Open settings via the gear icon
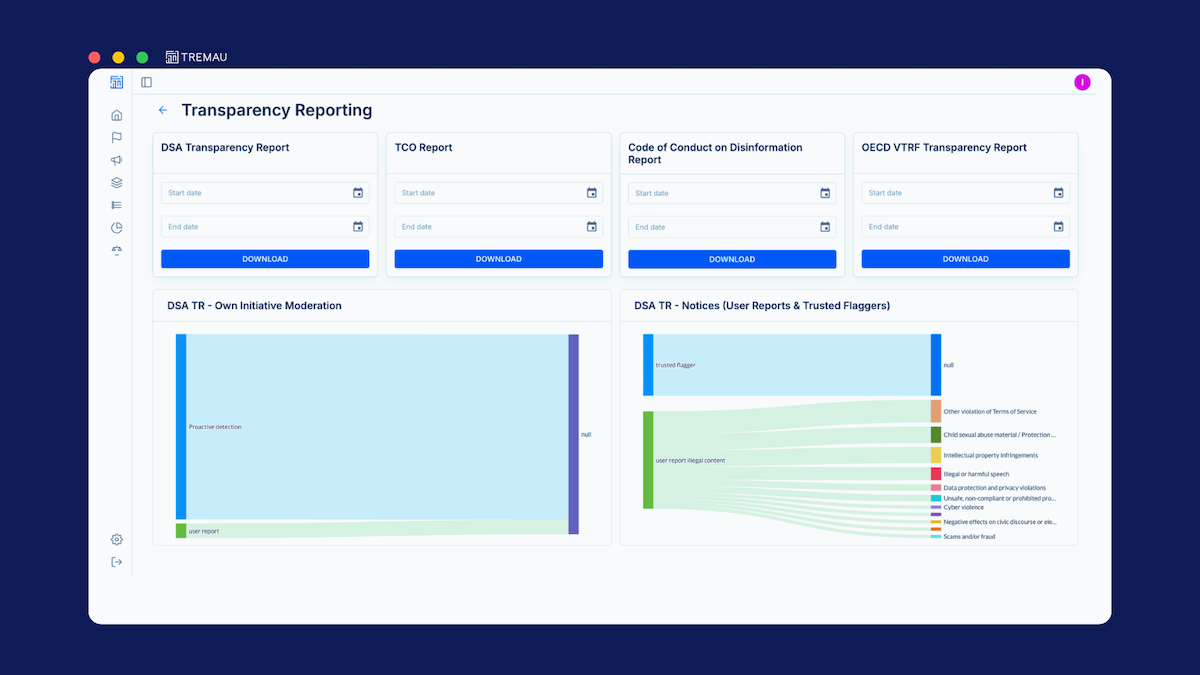The height and width of the screenshot is (675, 1200). (x=117, y=540)
